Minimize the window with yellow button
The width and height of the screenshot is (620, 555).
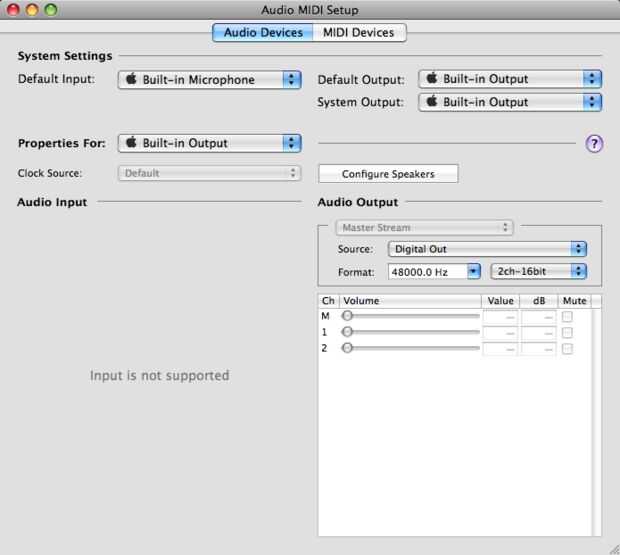click(x=32, y=9)
